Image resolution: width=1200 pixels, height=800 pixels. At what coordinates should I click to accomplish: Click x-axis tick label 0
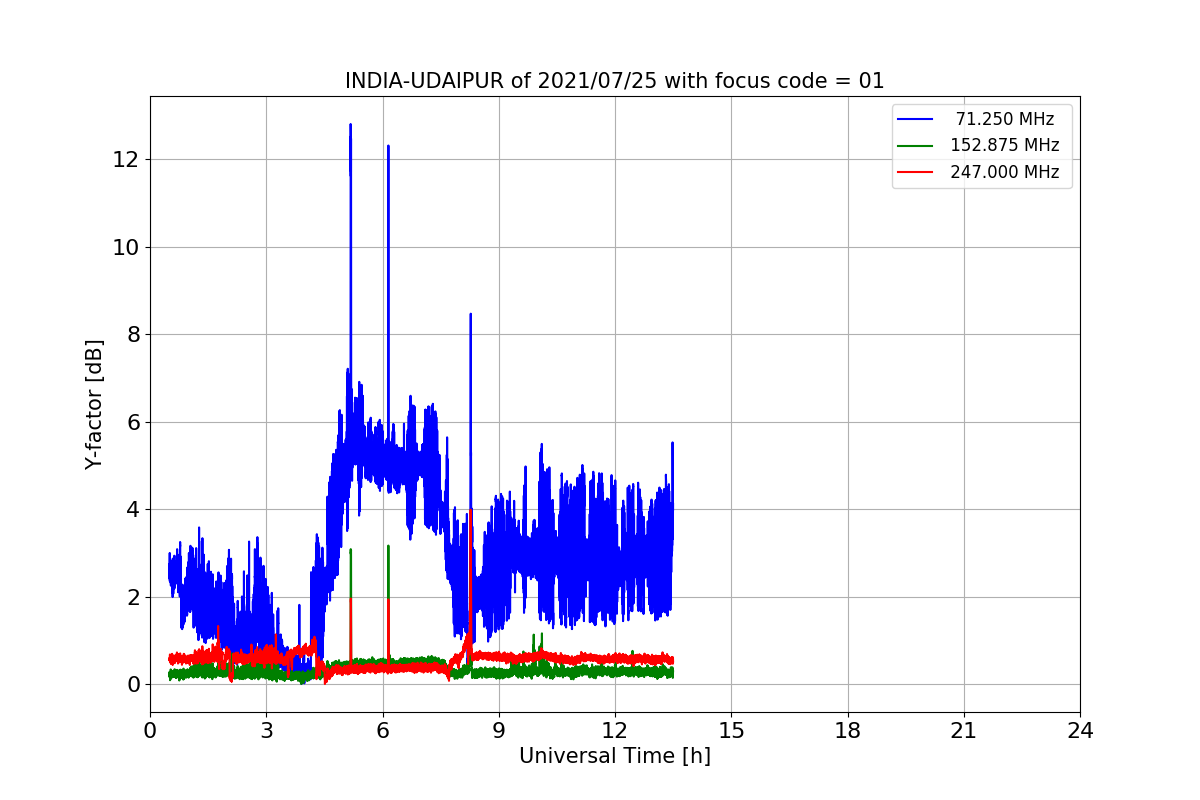150,731
